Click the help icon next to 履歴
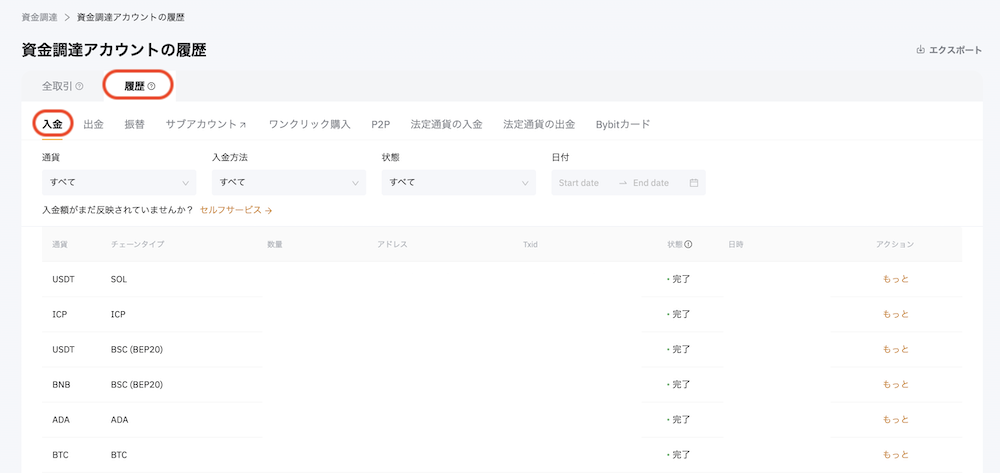The image size is (1000, 473). coord(151,86)
